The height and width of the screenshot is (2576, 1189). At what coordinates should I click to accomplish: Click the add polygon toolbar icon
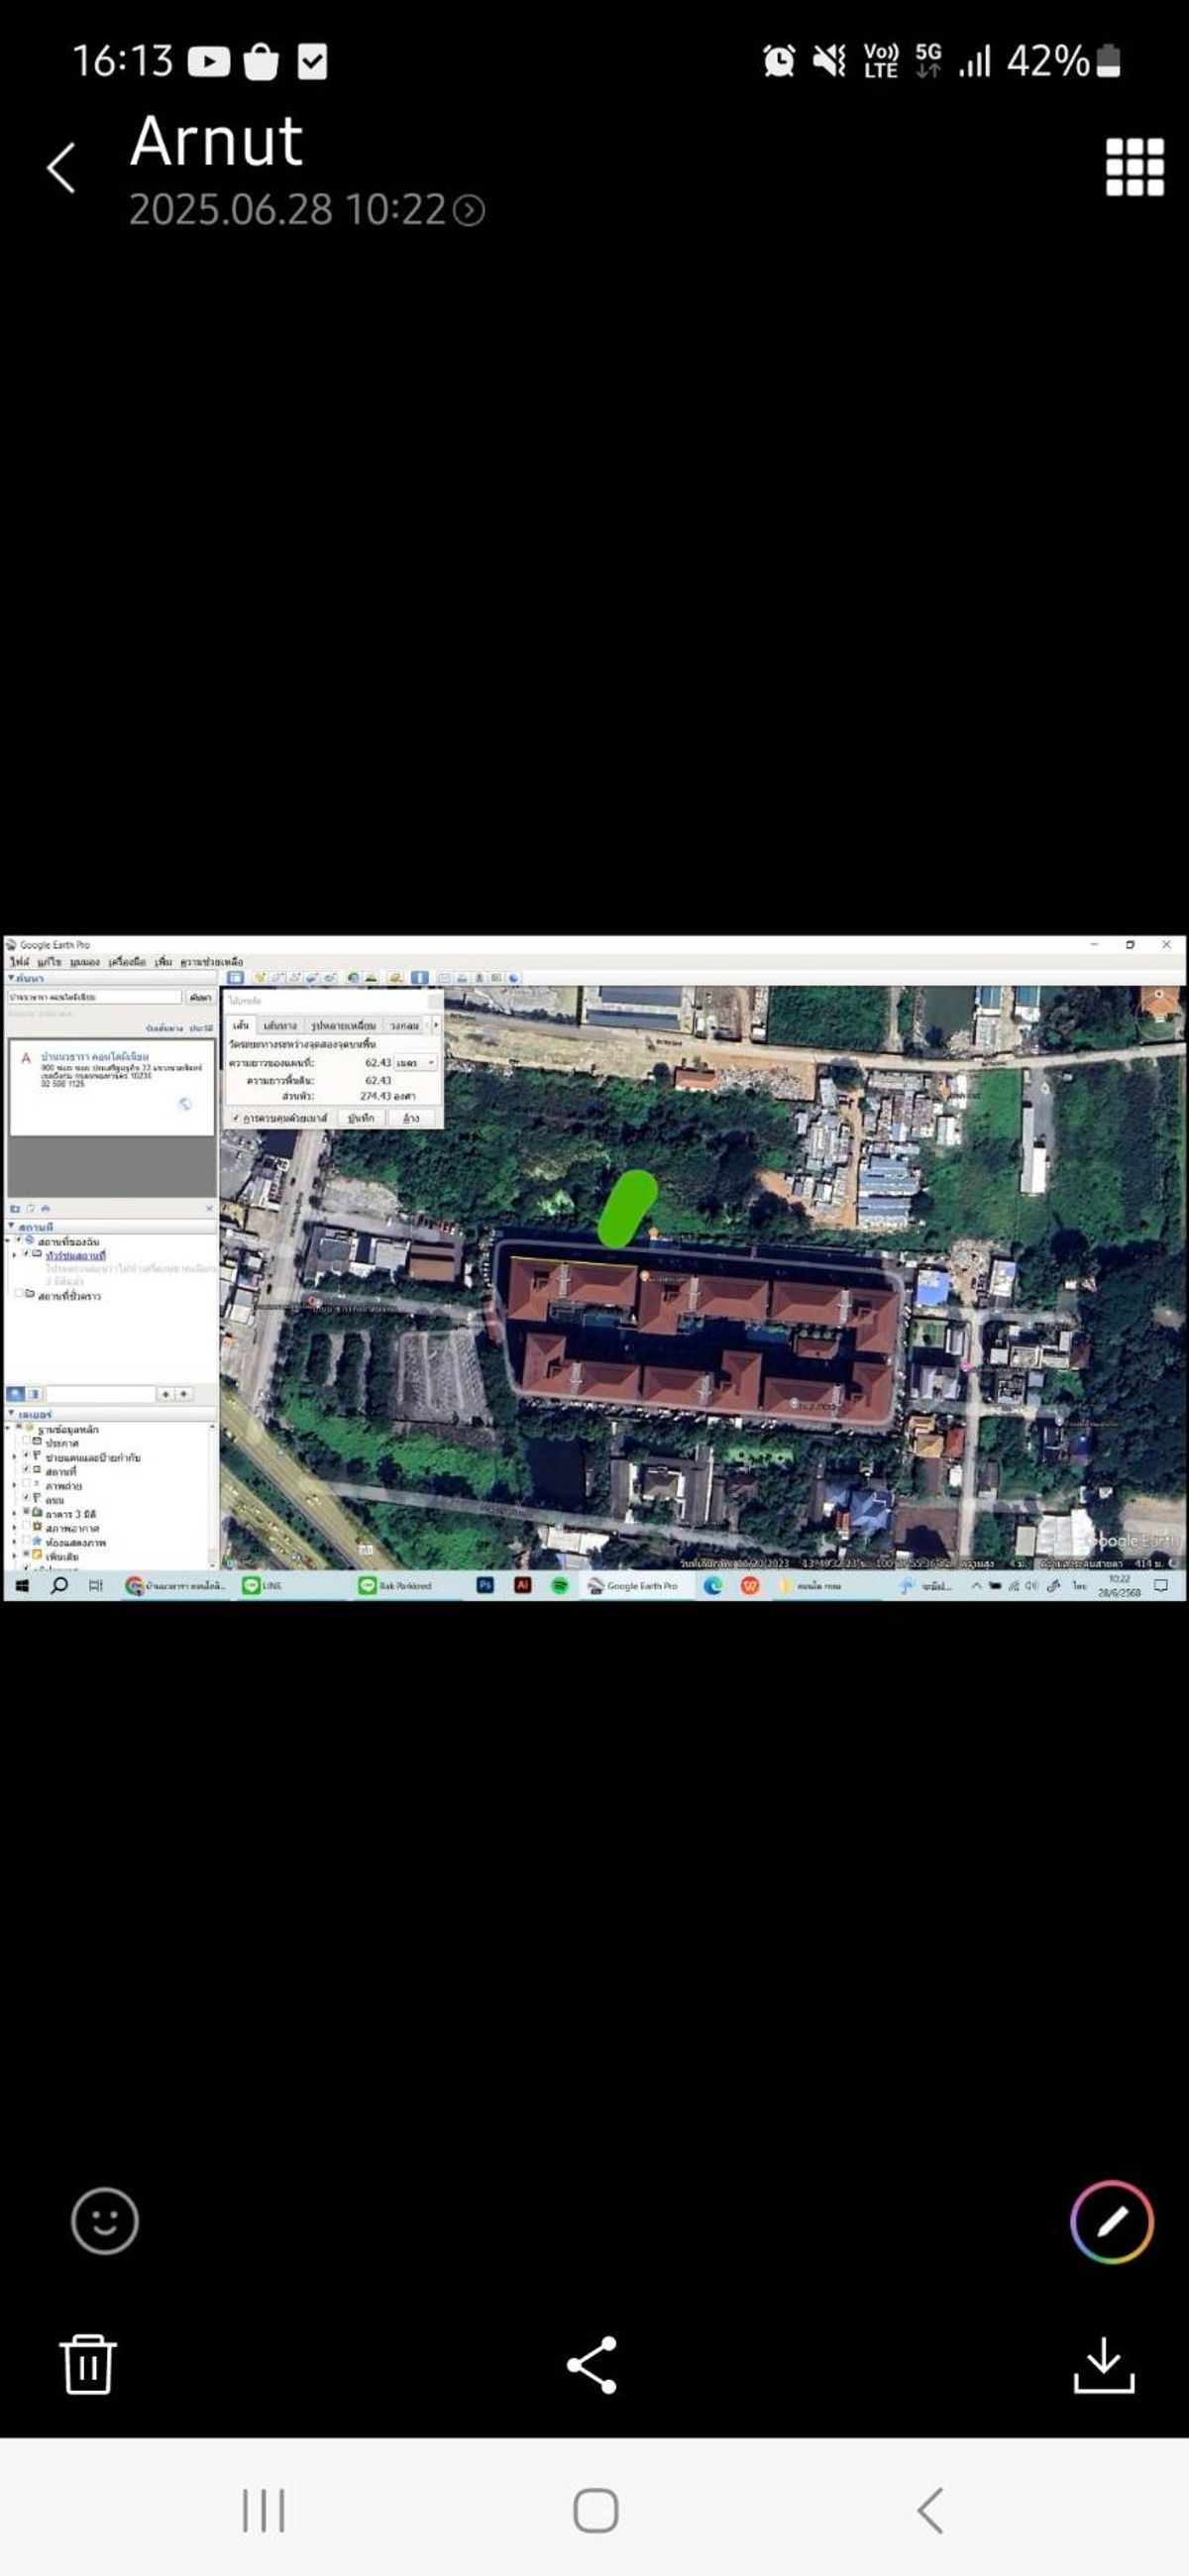click(x=277, y=978)
